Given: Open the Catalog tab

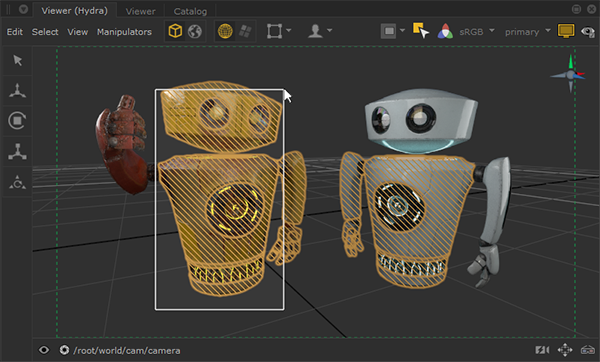Looking at the screenshot, I should point(190,11).
